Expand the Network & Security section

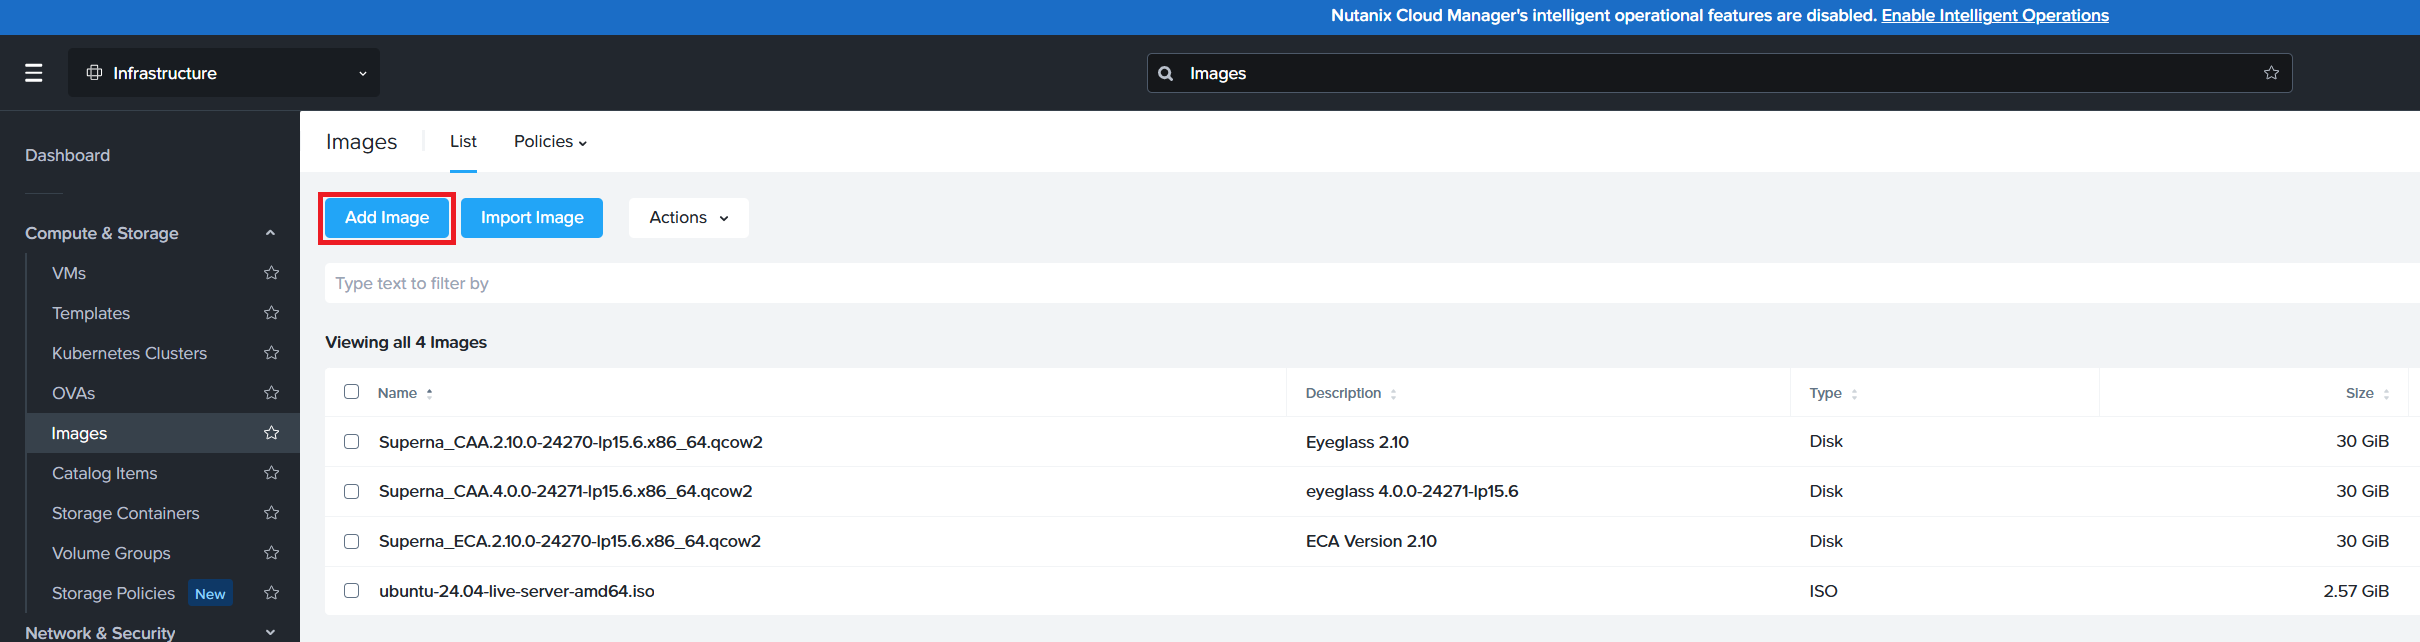270,632
